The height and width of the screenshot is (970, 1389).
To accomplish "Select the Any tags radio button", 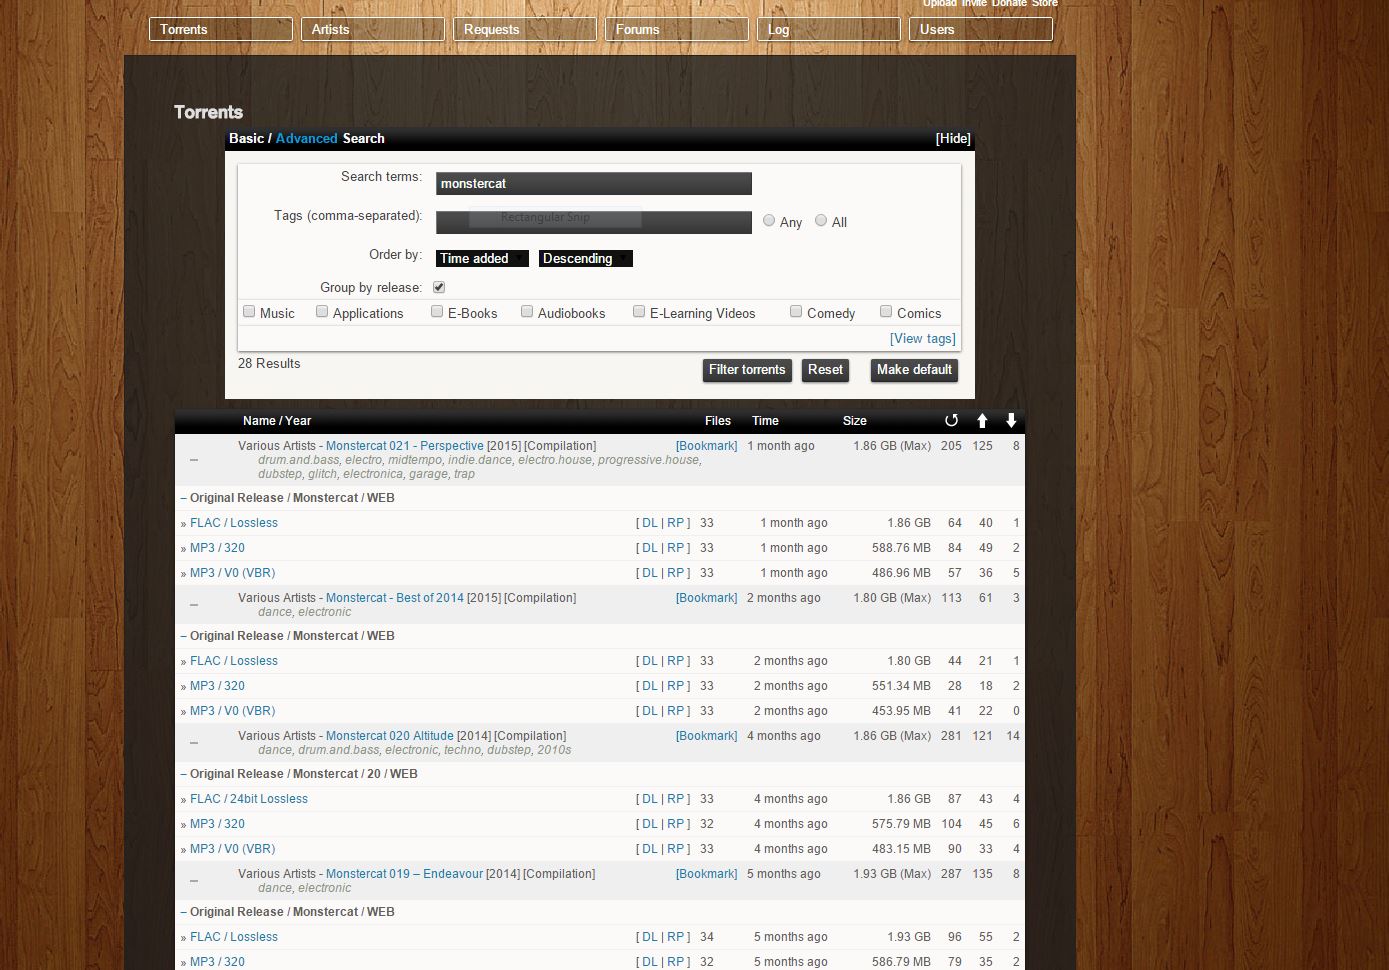I will click(x=769, y=220).
